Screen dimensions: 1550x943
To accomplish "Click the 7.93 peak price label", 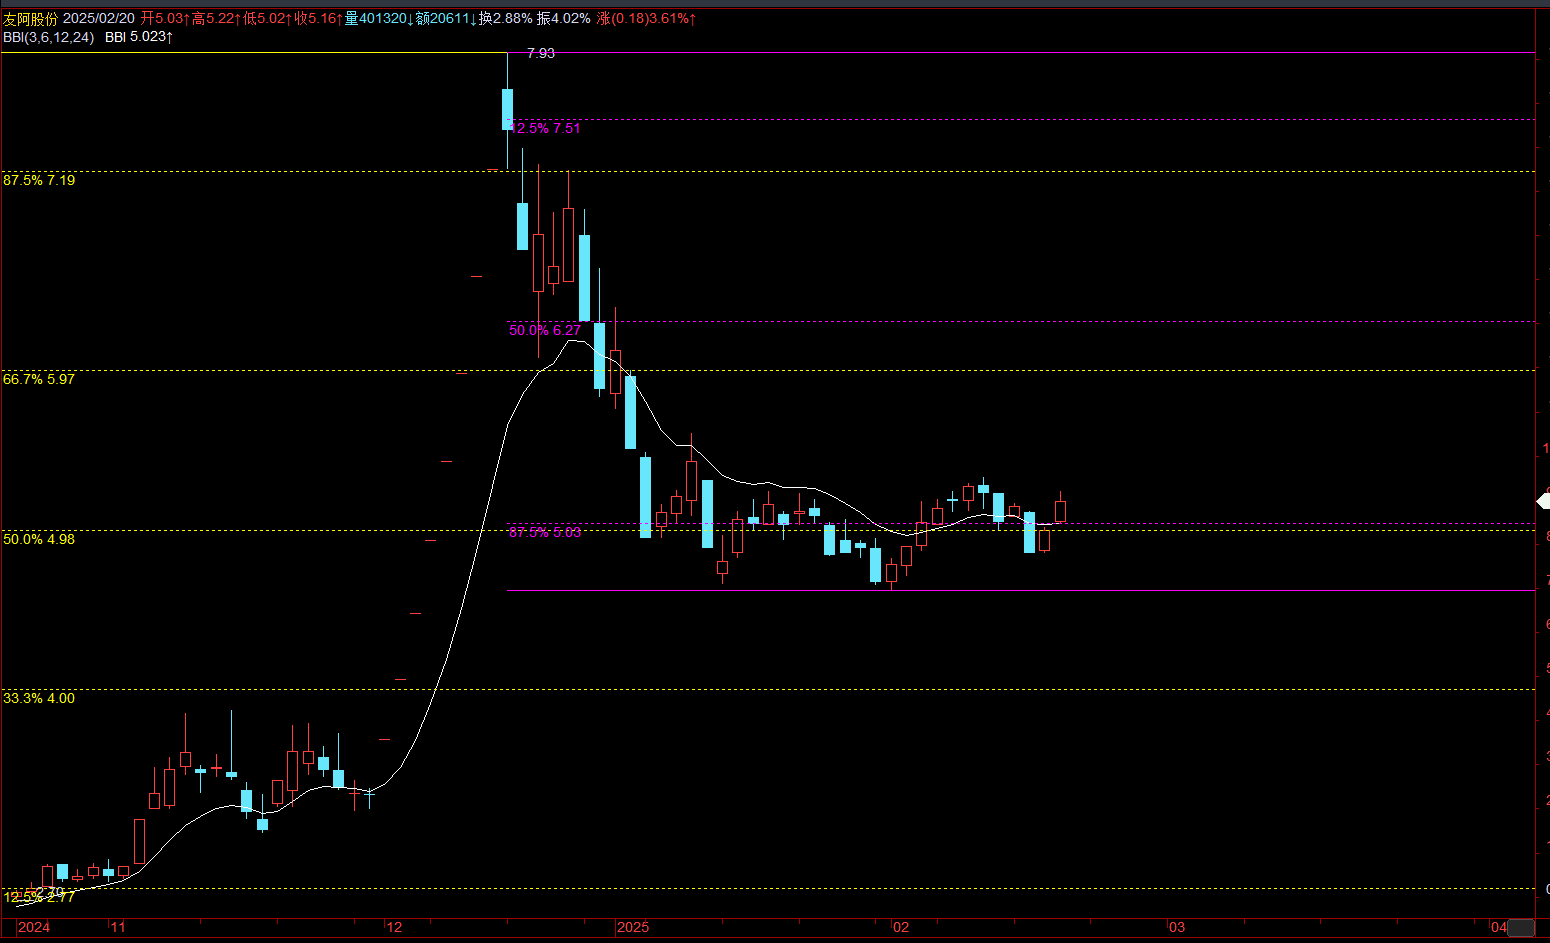I will [541, 53].
